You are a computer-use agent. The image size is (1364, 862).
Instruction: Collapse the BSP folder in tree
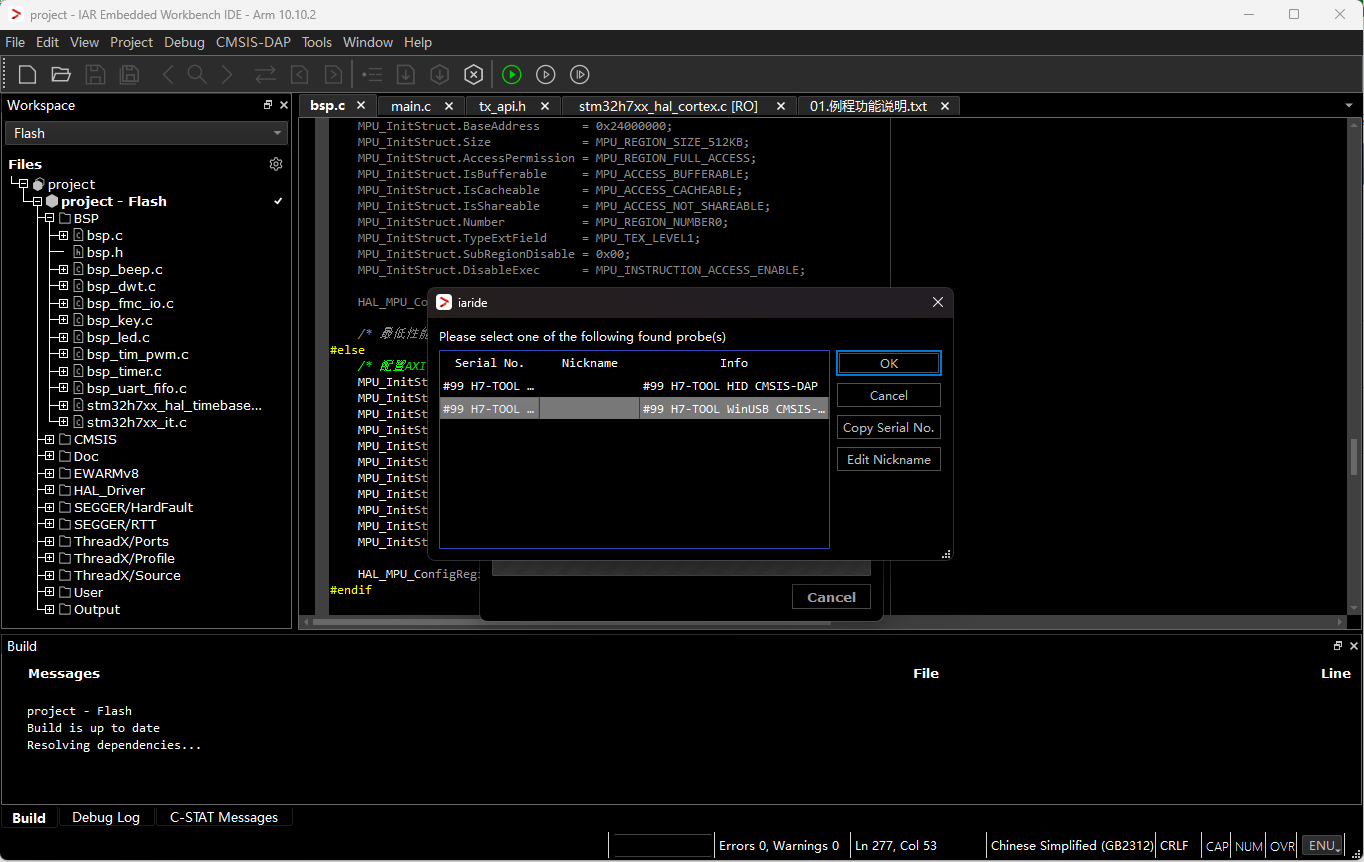coord(48,218)
